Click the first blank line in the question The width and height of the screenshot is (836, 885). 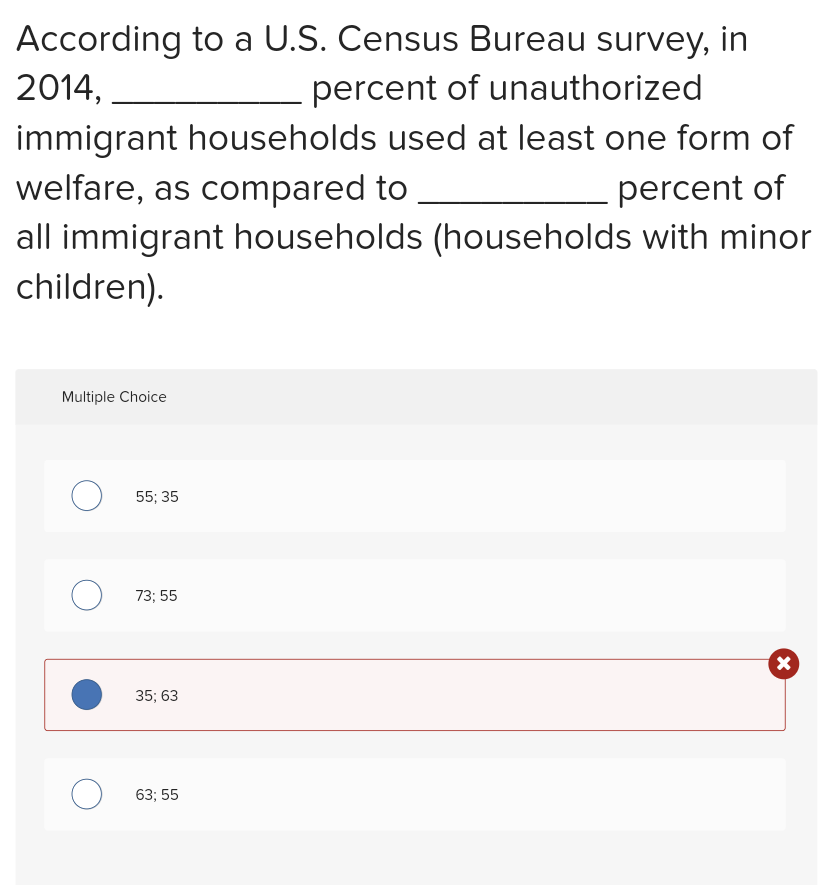click(x=207, y=96)
